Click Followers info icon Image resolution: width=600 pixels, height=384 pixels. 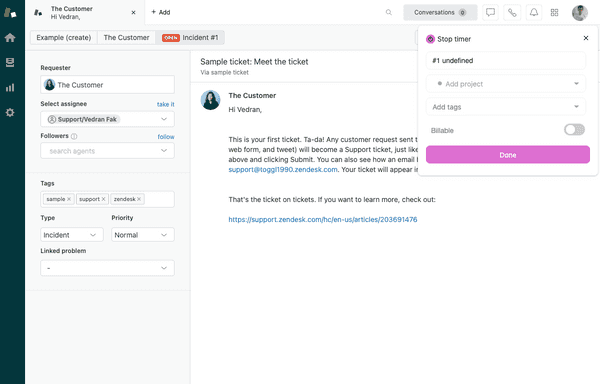[x=74, y=136]
